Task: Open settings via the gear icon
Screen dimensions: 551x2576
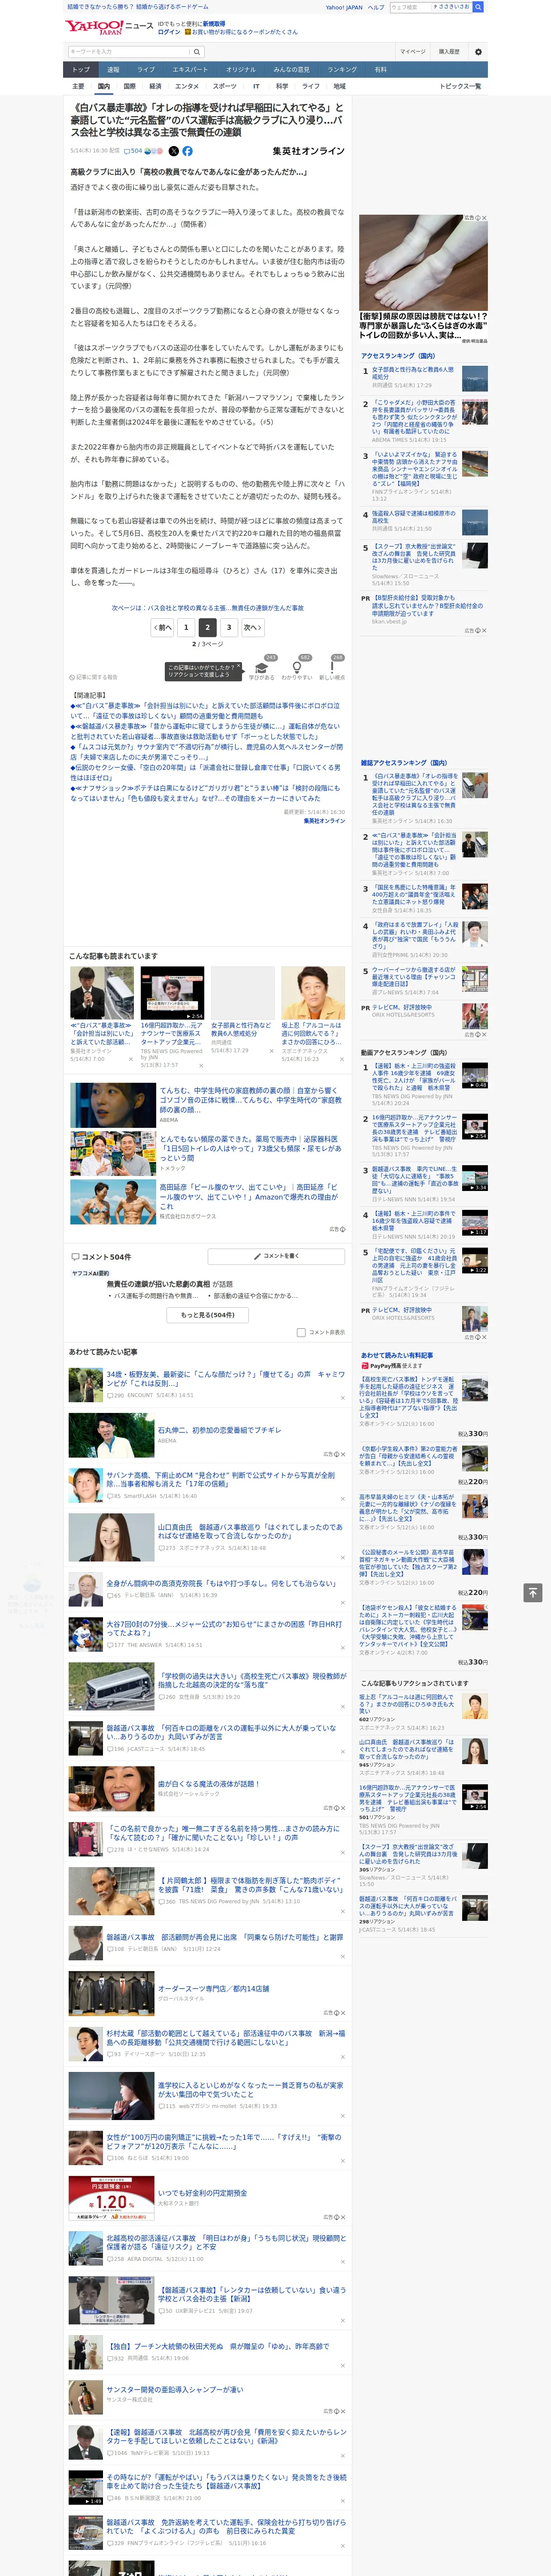Action: [478, 51]
